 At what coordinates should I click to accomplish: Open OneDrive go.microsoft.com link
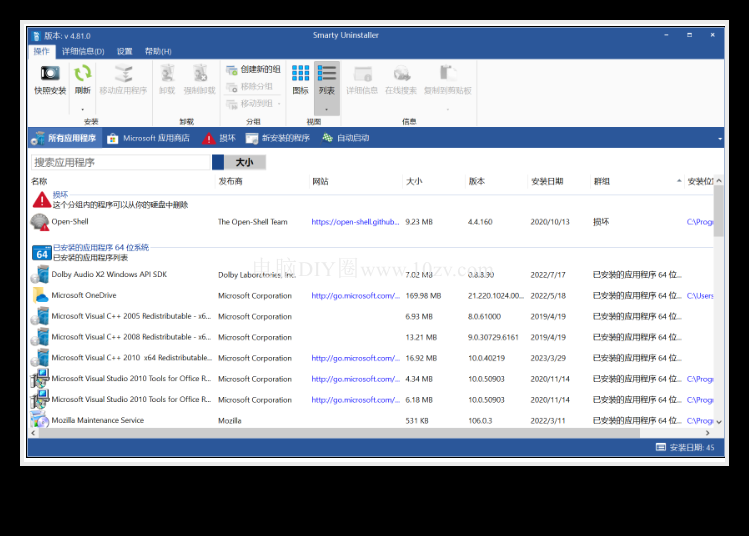(355, 296)
